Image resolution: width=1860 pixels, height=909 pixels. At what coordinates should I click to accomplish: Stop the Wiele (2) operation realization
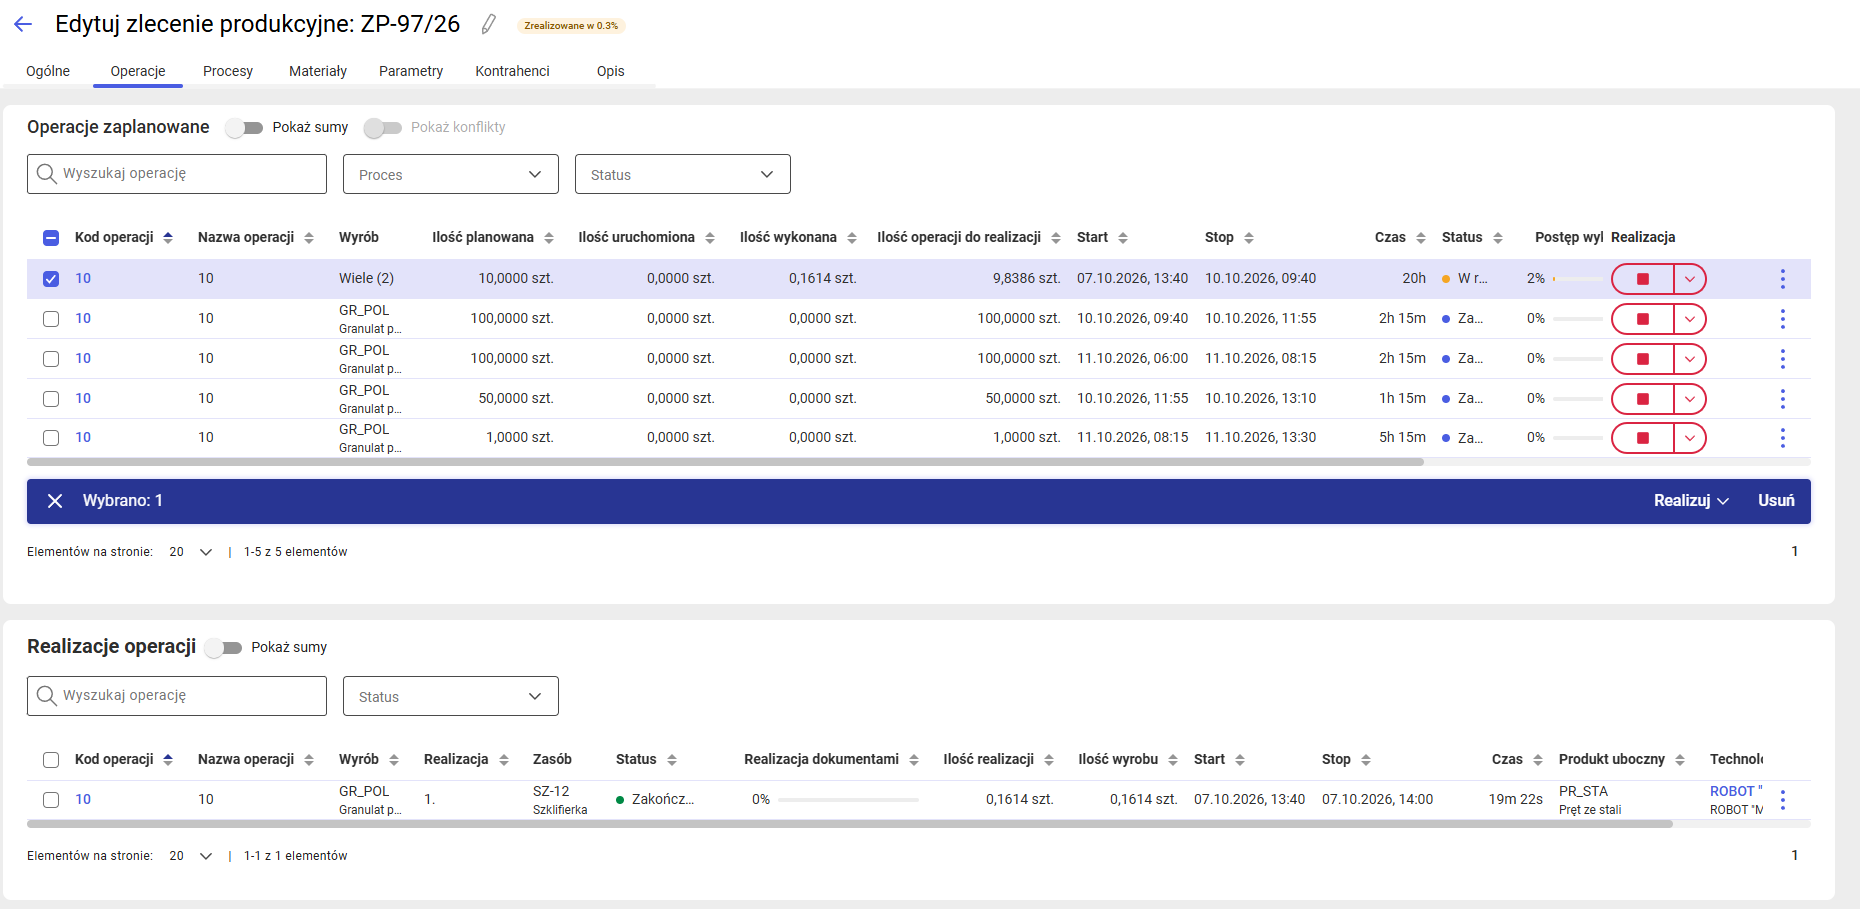coord(1642,279)
